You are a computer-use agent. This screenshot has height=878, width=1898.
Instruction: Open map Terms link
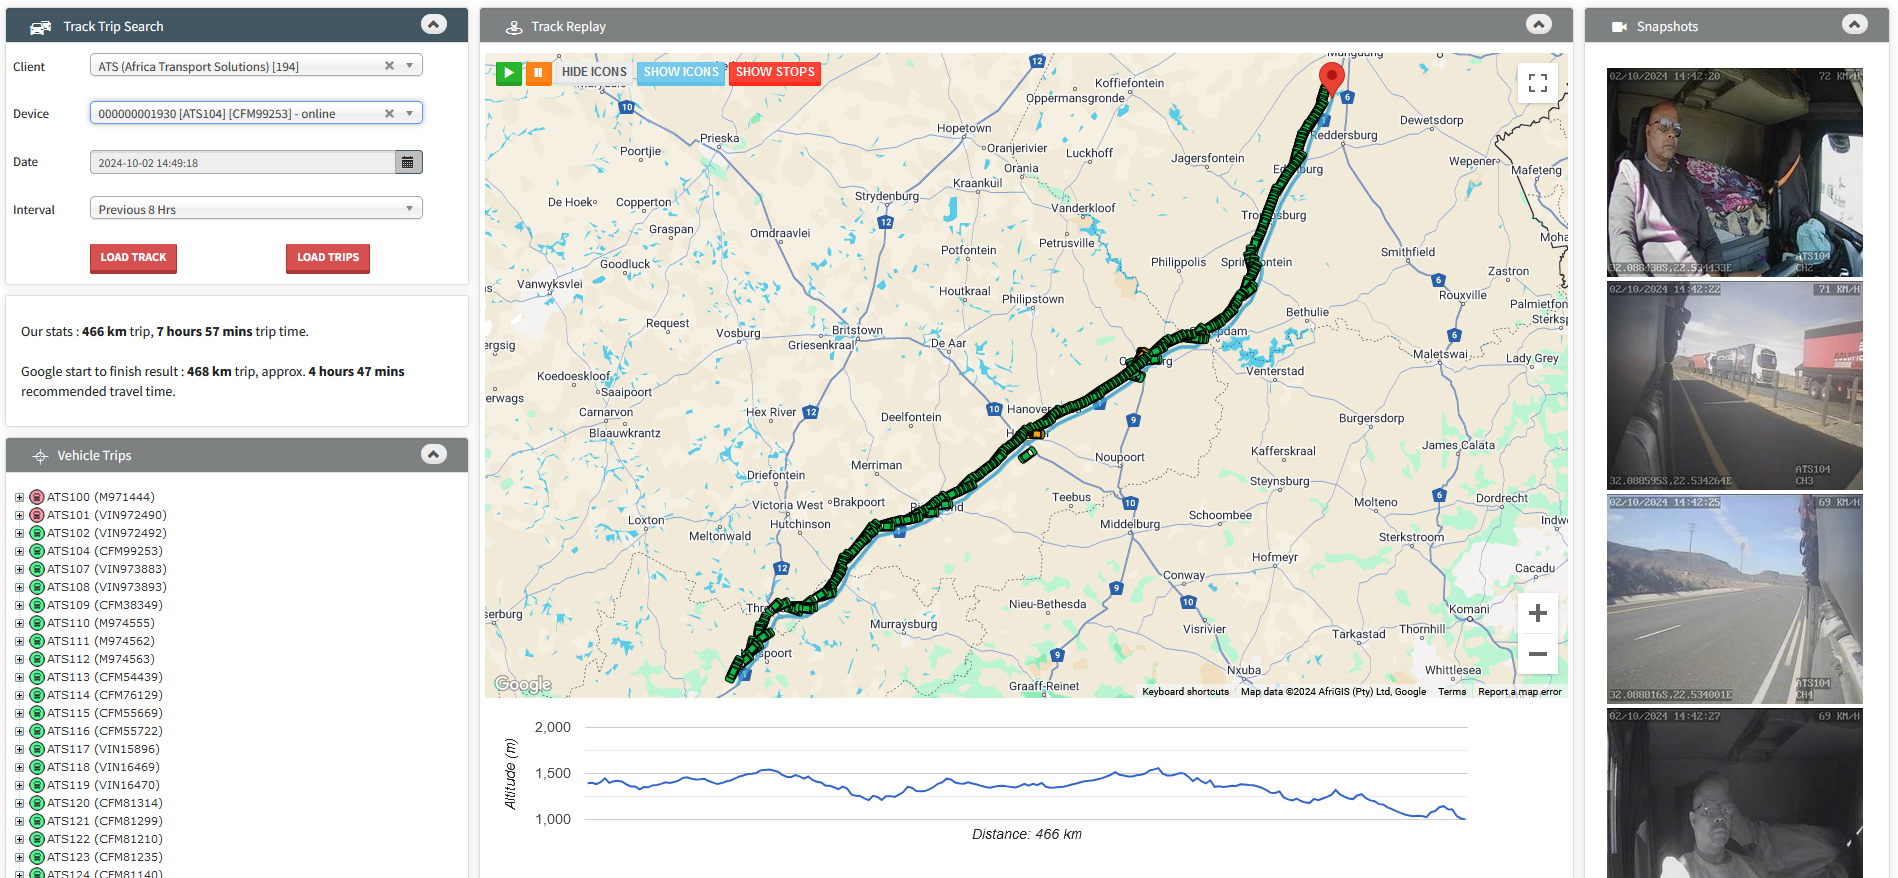coord(1452,691)
